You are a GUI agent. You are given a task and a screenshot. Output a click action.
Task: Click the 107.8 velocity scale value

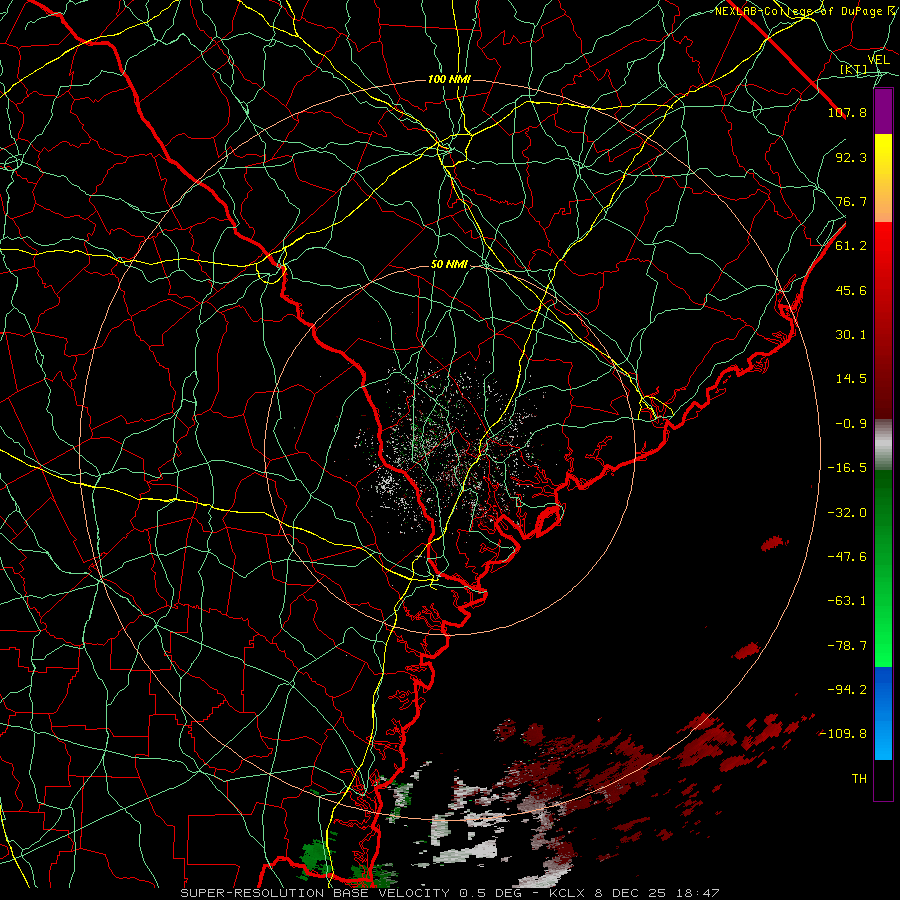(847, 112)
